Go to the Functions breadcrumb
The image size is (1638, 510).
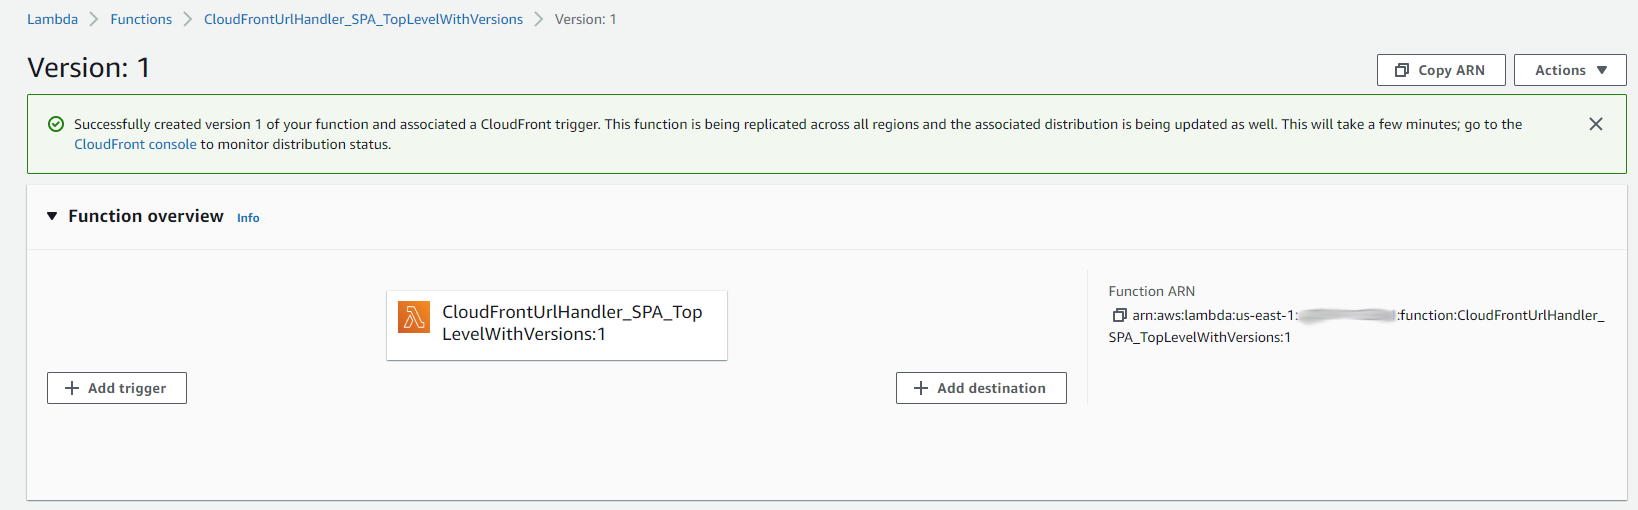[141, 19]
